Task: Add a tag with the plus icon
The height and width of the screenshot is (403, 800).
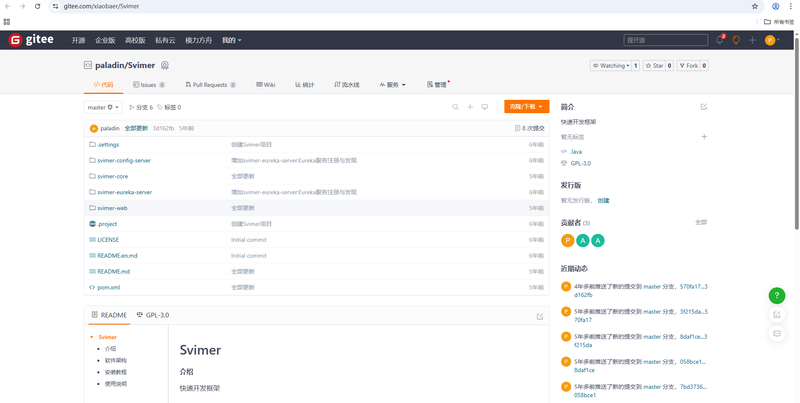Action: click(704, 137)
